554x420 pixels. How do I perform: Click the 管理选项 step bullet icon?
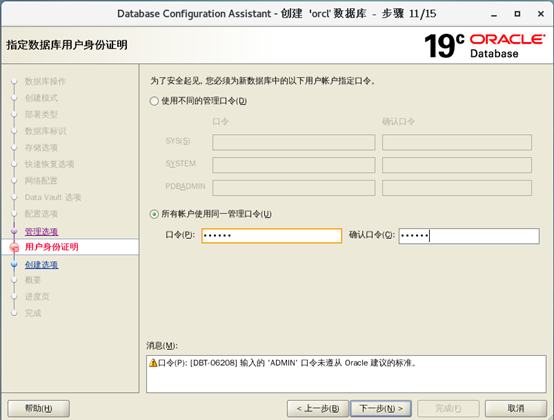point(14,231)
